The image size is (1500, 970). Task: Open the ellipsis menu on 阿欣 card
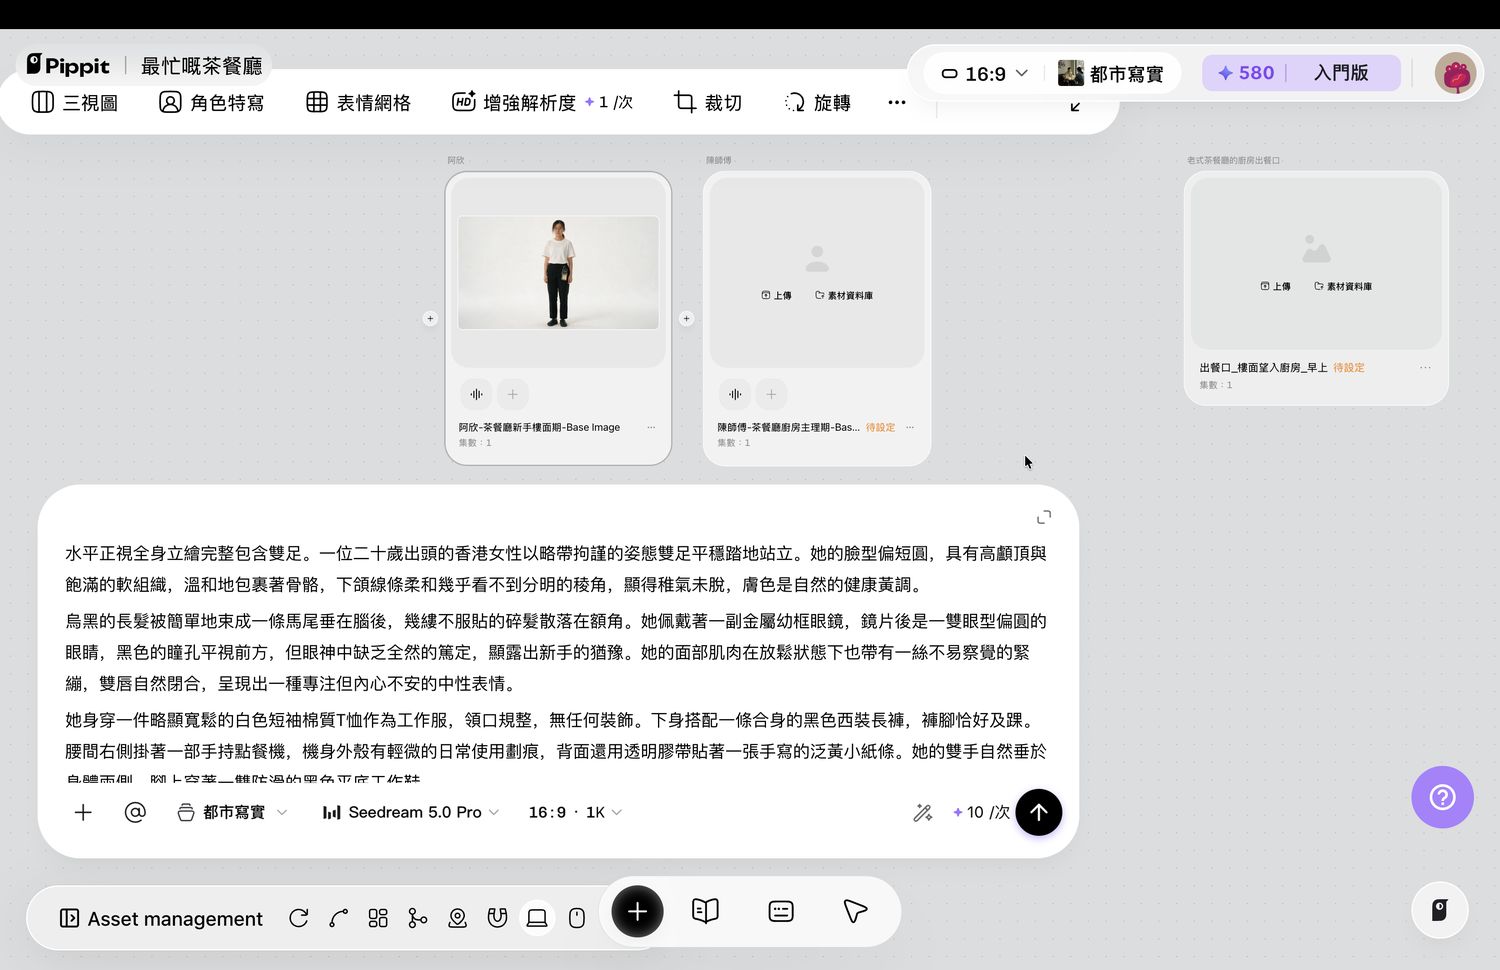tap(651, 427)
